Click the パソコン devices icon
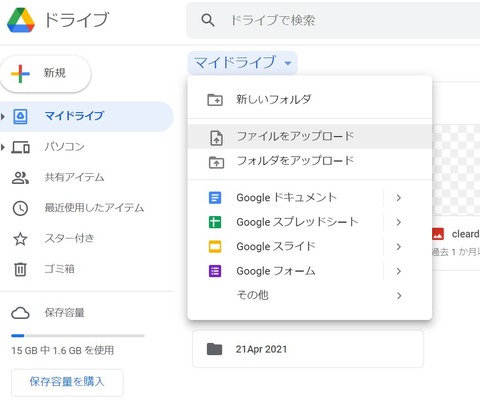The height and width of the screenshot is (402, 480). [x=21, y=147]
